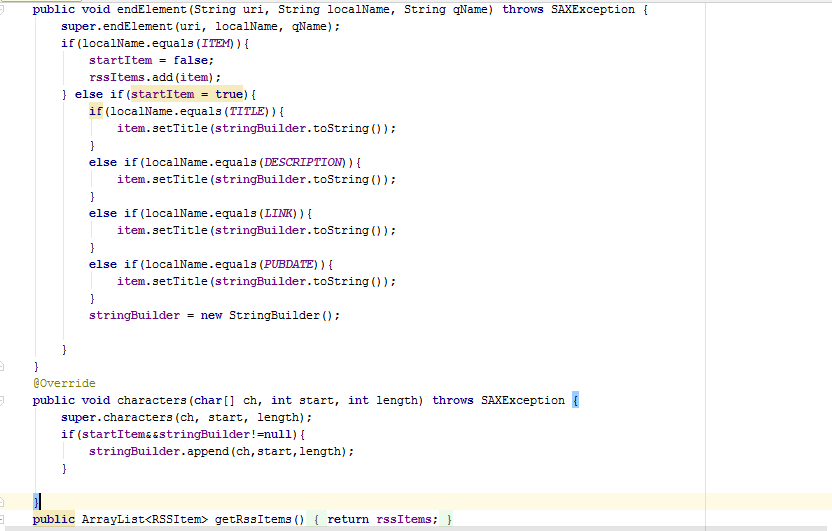Click the PUBDATE constant
This screenshot has height=531, width=832.
289,264
